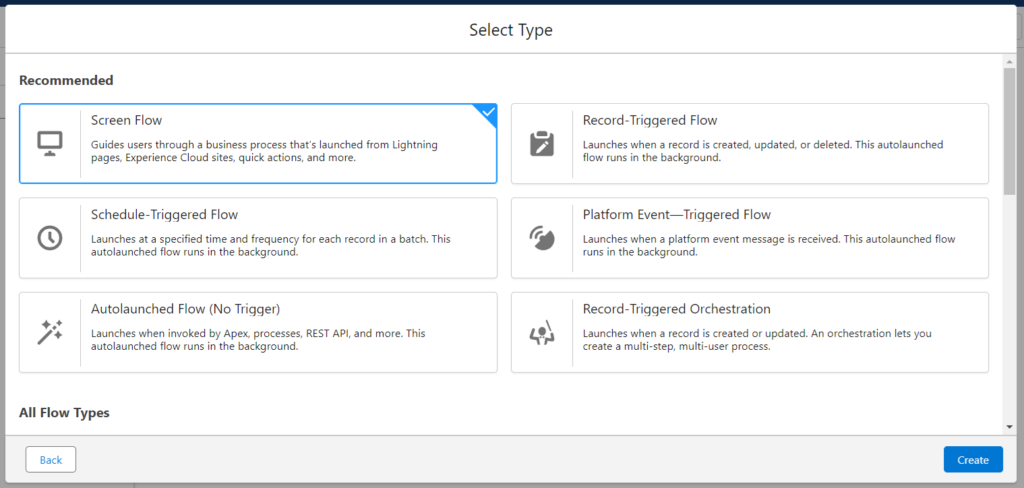Image resolution: width=1024 pixels, height=488 pixels.
Task: Go back with the Back button
Action: tap(51, 459)
